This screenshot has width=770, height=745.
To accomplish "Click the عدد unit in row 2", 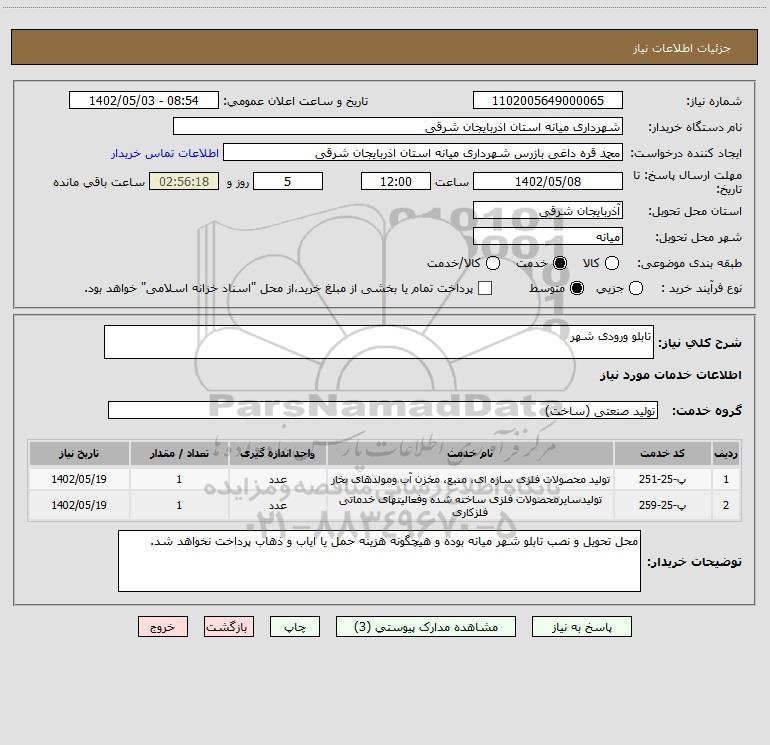I will coord(277,506).
